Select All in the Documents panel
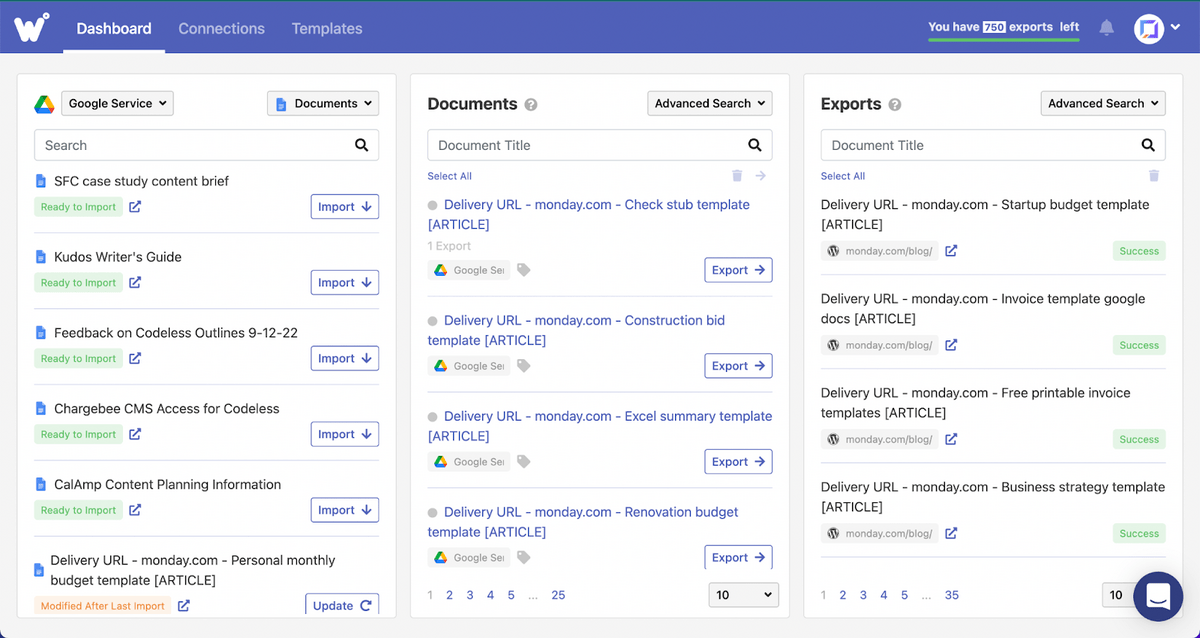 (449, 176)
